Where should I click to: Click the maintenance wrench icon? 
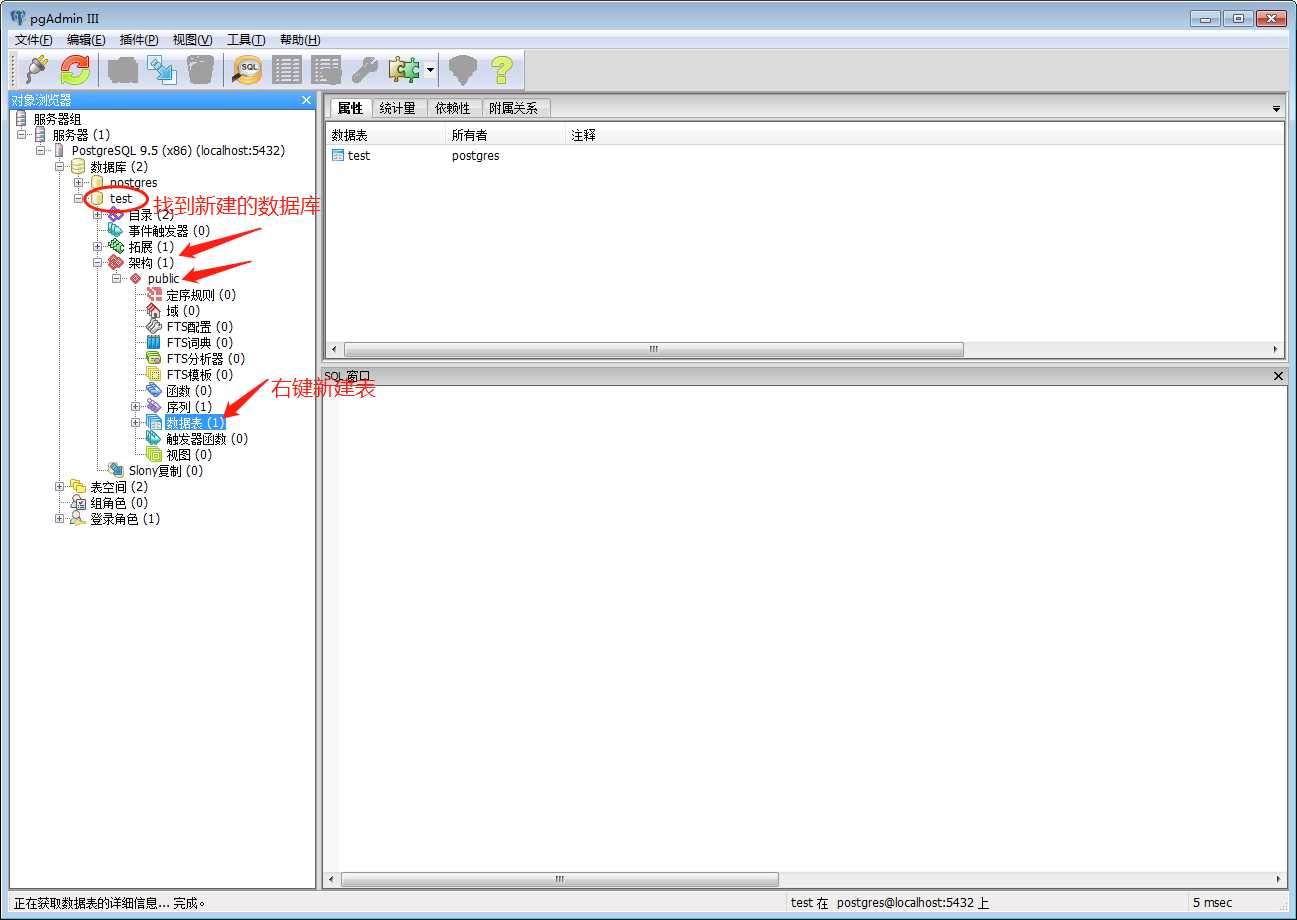point(365,69)
